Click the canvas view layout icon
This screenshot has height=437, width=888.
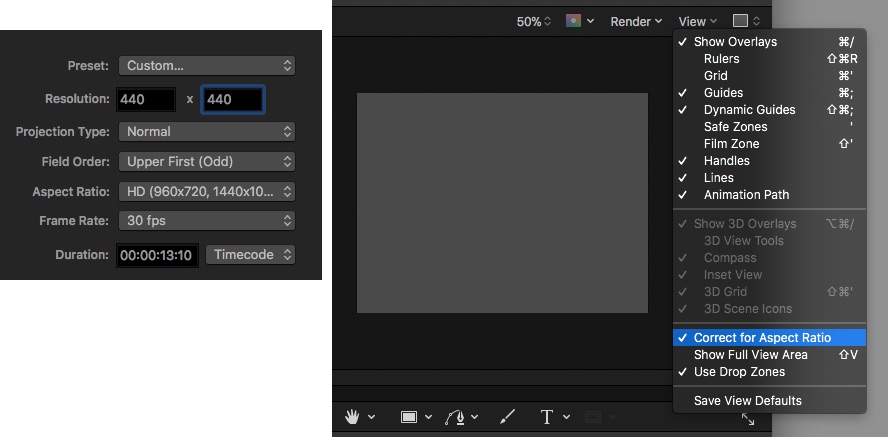(741, 21)
